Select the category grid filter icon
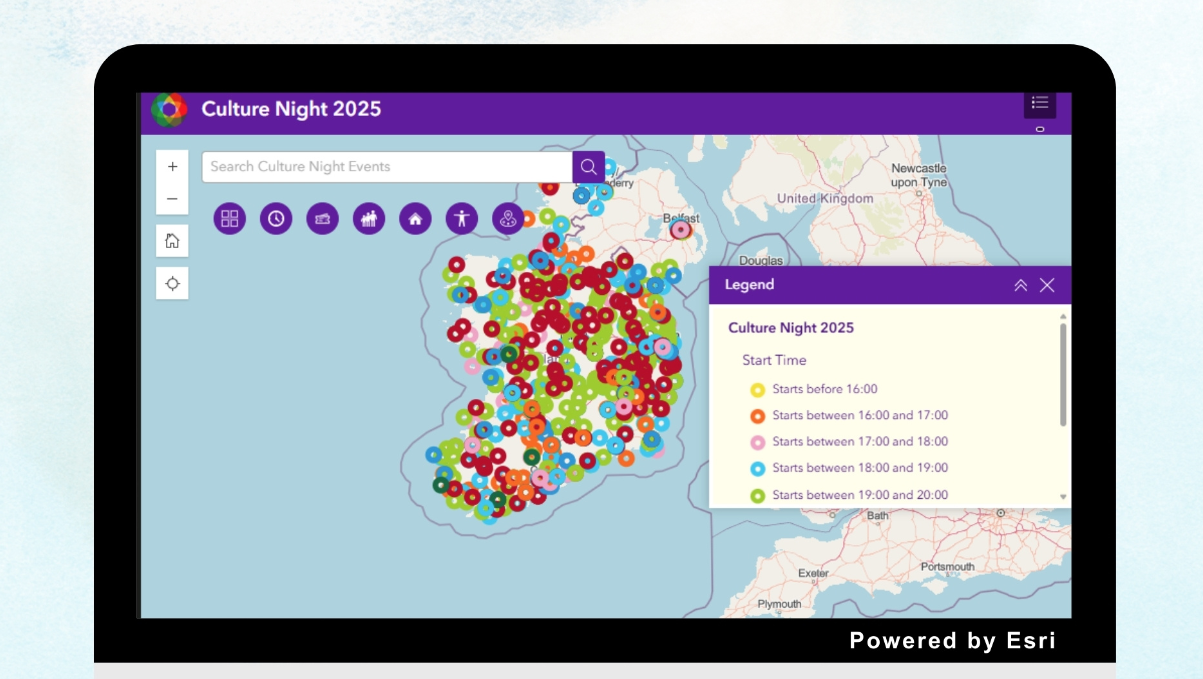Screen dimensions: 1203x679 (229, 217)
